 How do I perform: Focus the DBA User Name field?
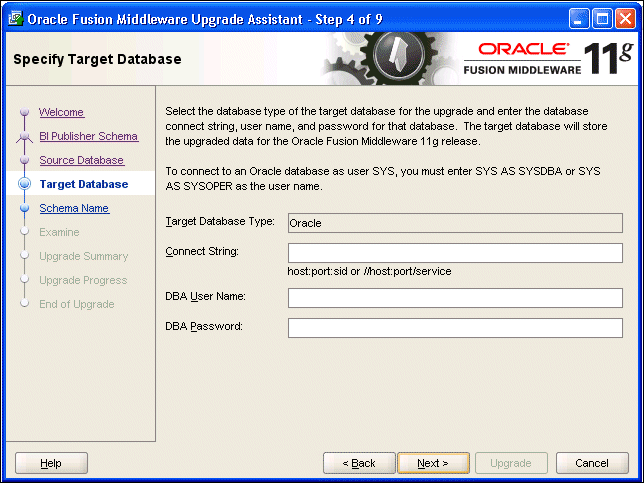pos(455,298)
